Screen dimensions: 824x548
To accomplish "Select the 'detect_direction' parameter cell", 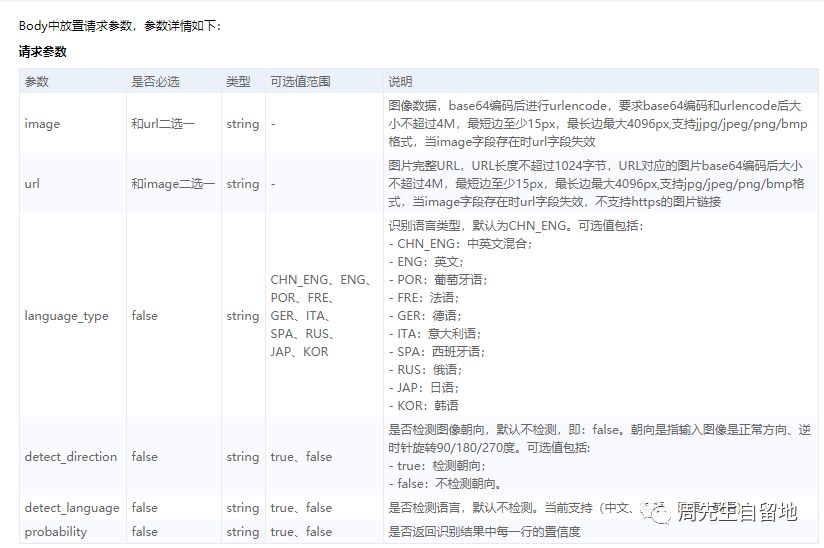I will coord(71,457).
